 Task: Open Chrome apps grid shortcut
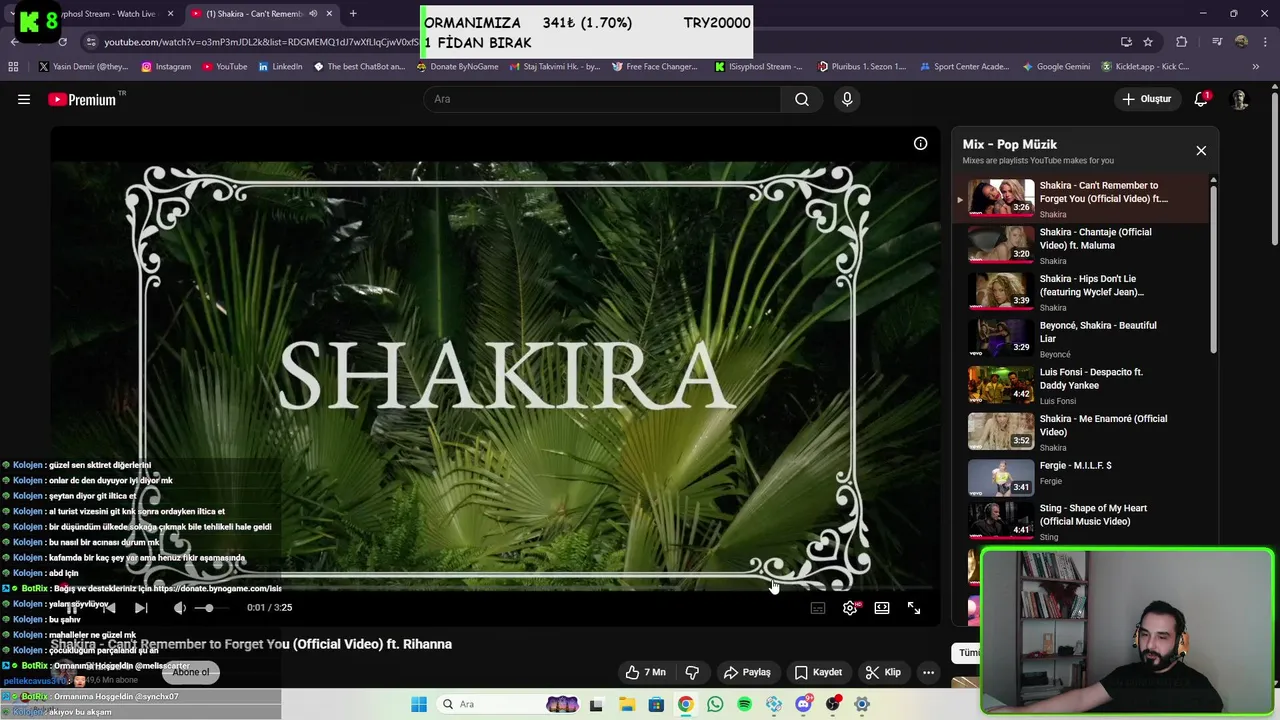[13, 67]
